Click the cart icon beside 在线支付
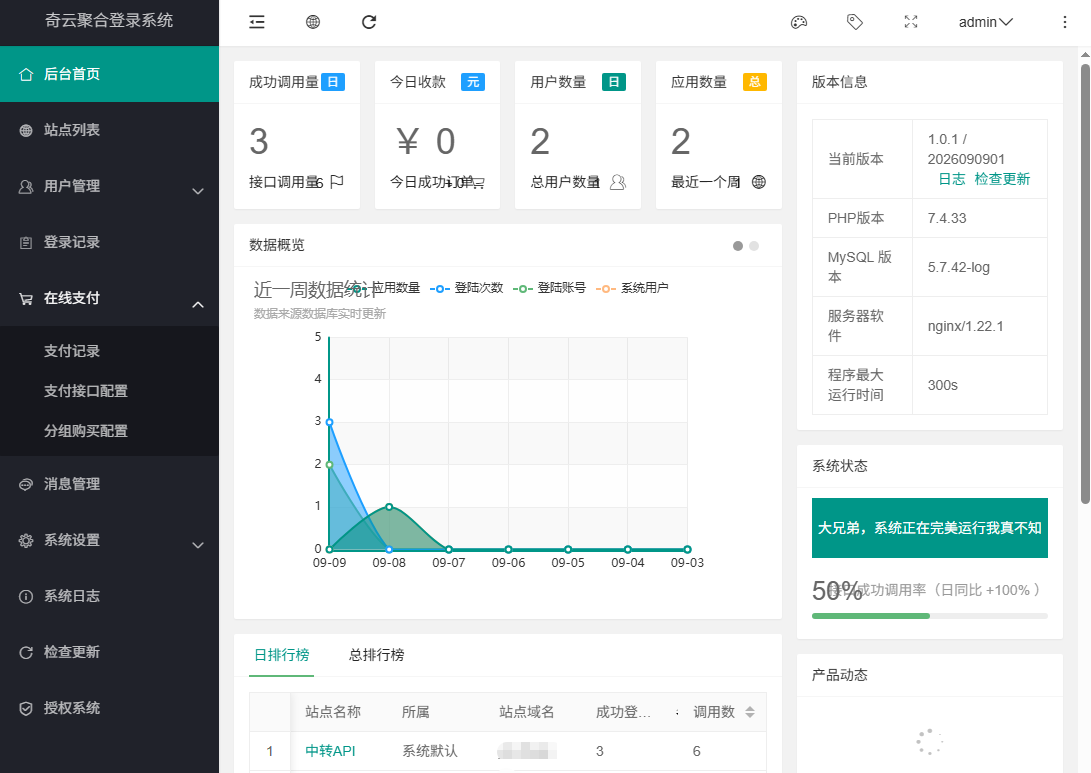 [26, 298]
